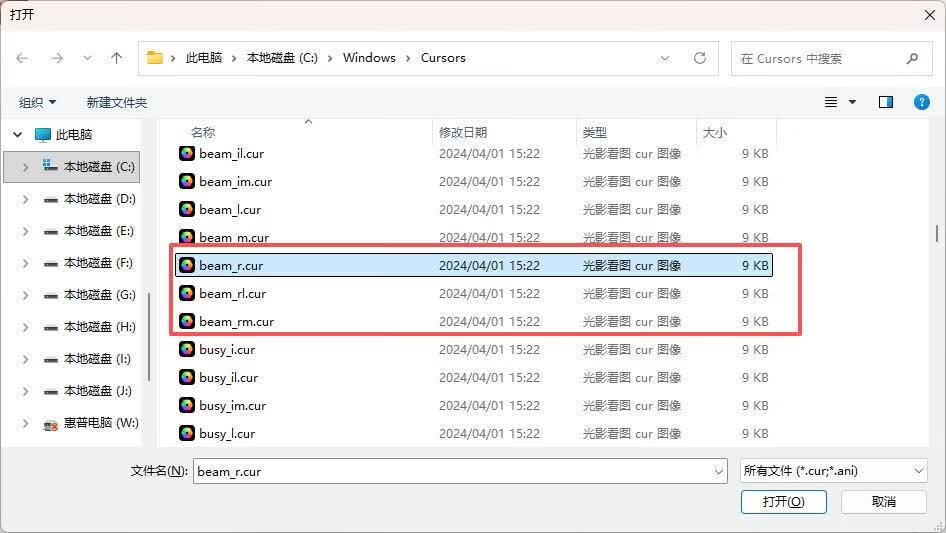946x533 pixels.
Task: Click the magnifier search icon
Action: (912, 59)
